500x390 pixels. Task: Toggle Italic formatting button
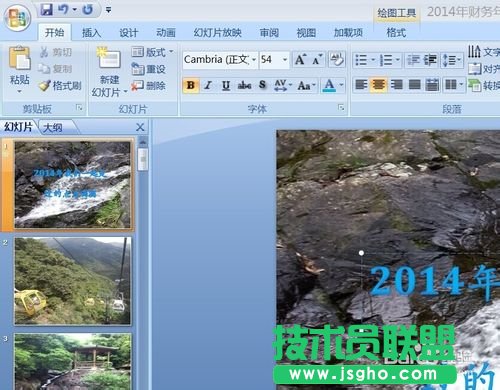tap(208, 85)
